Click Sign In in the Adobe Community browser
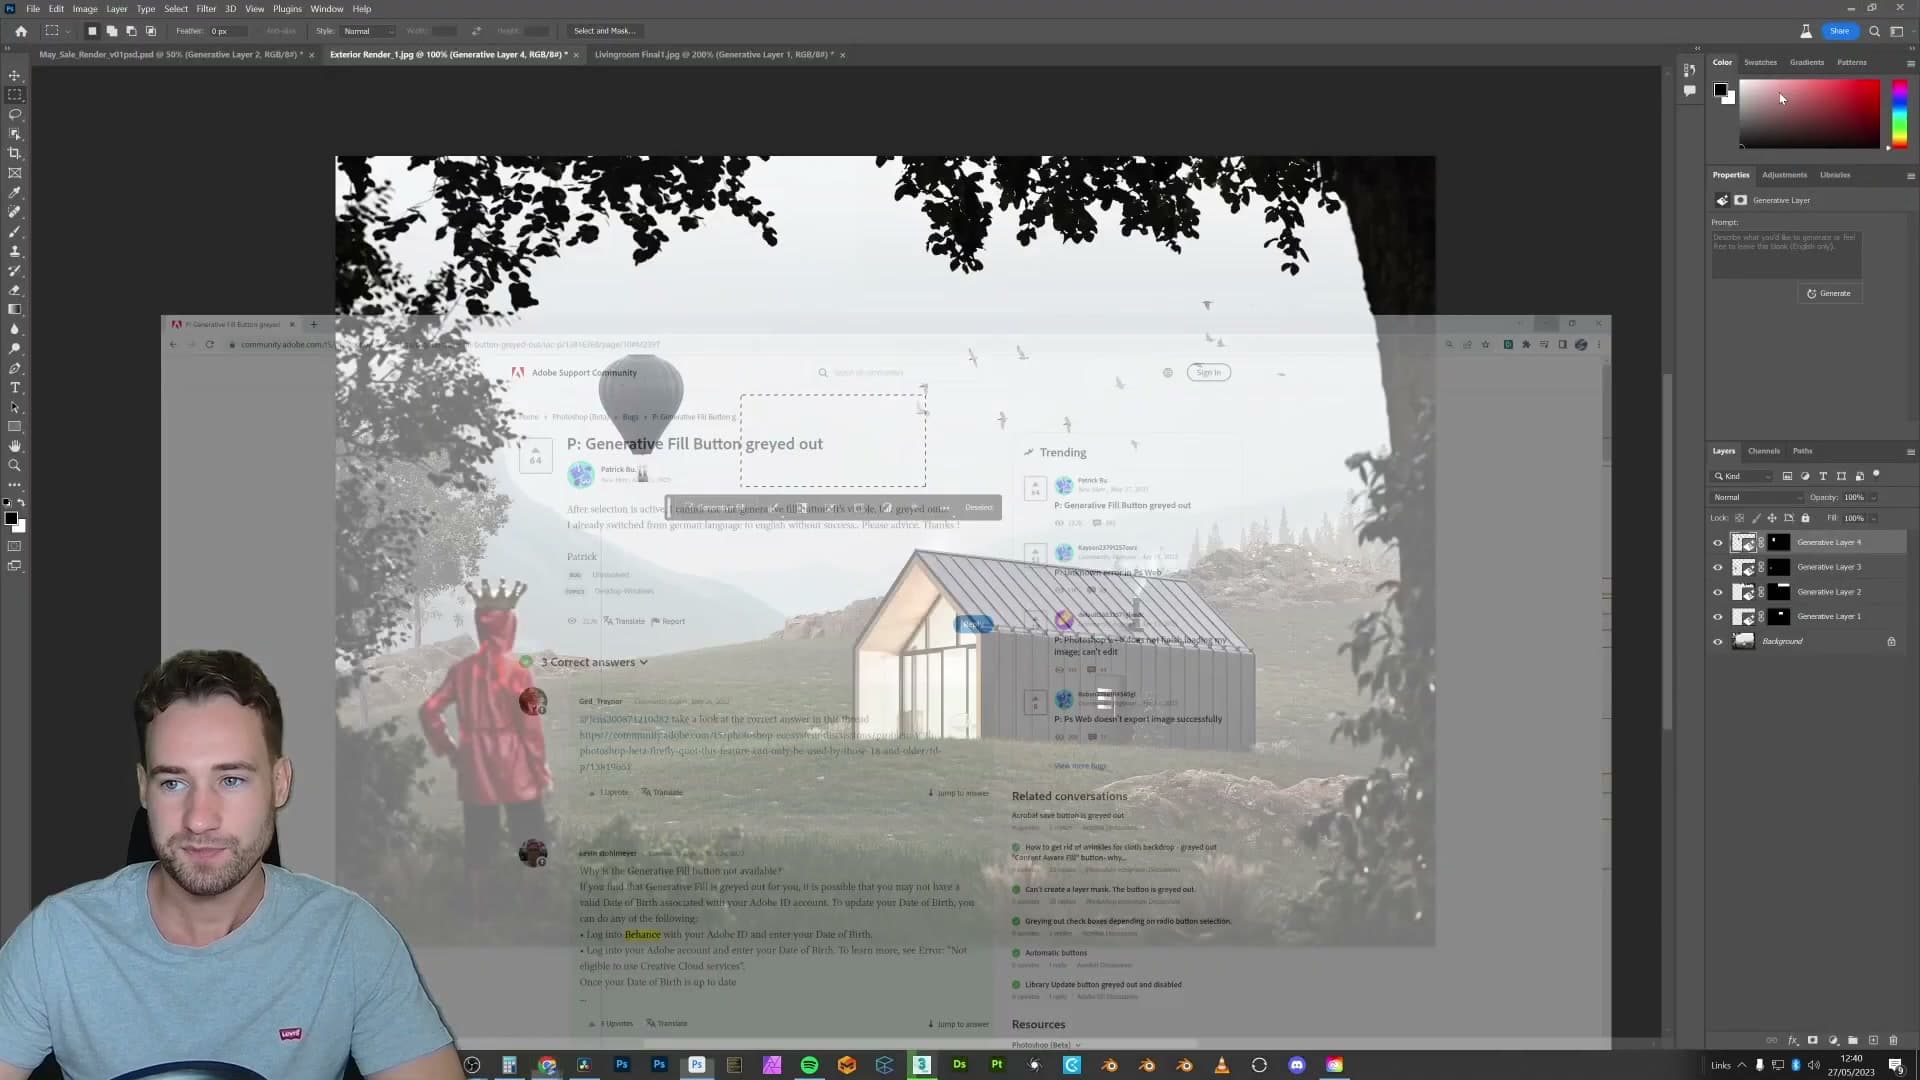This screenshot has height=1080, width=1920. pos(1209,373)
